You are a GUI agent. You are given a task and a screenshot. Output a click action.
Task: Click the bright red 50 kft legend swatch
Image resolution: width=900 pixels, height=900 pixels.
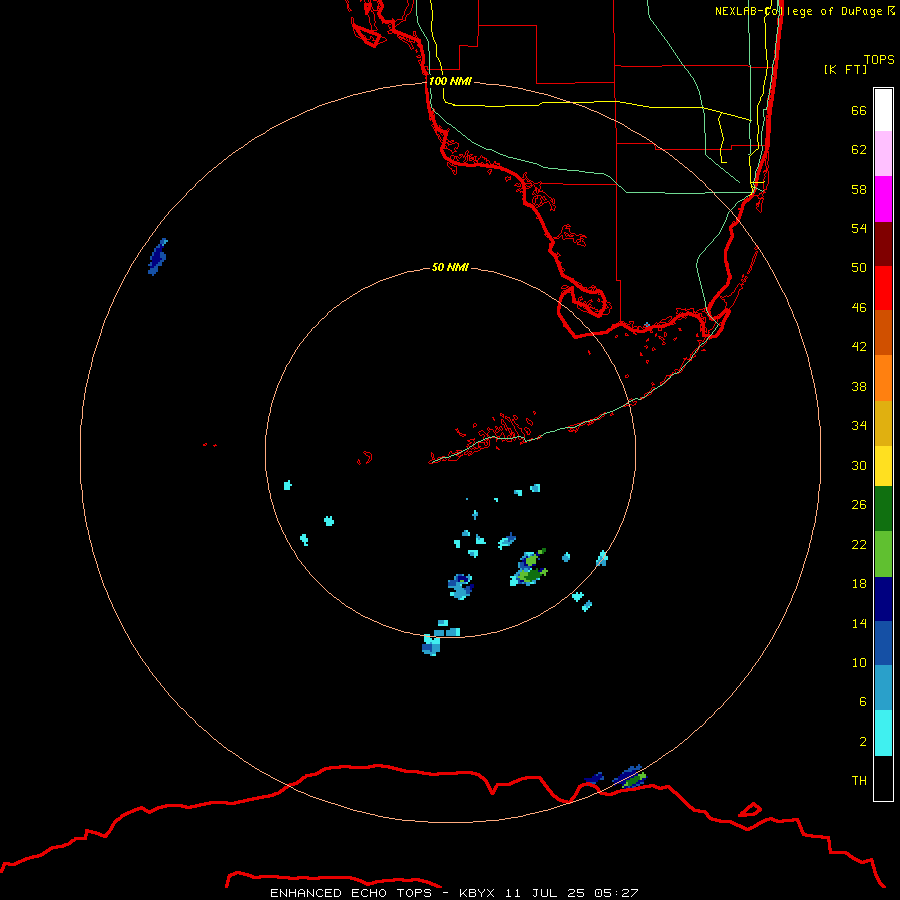point(883,288)
